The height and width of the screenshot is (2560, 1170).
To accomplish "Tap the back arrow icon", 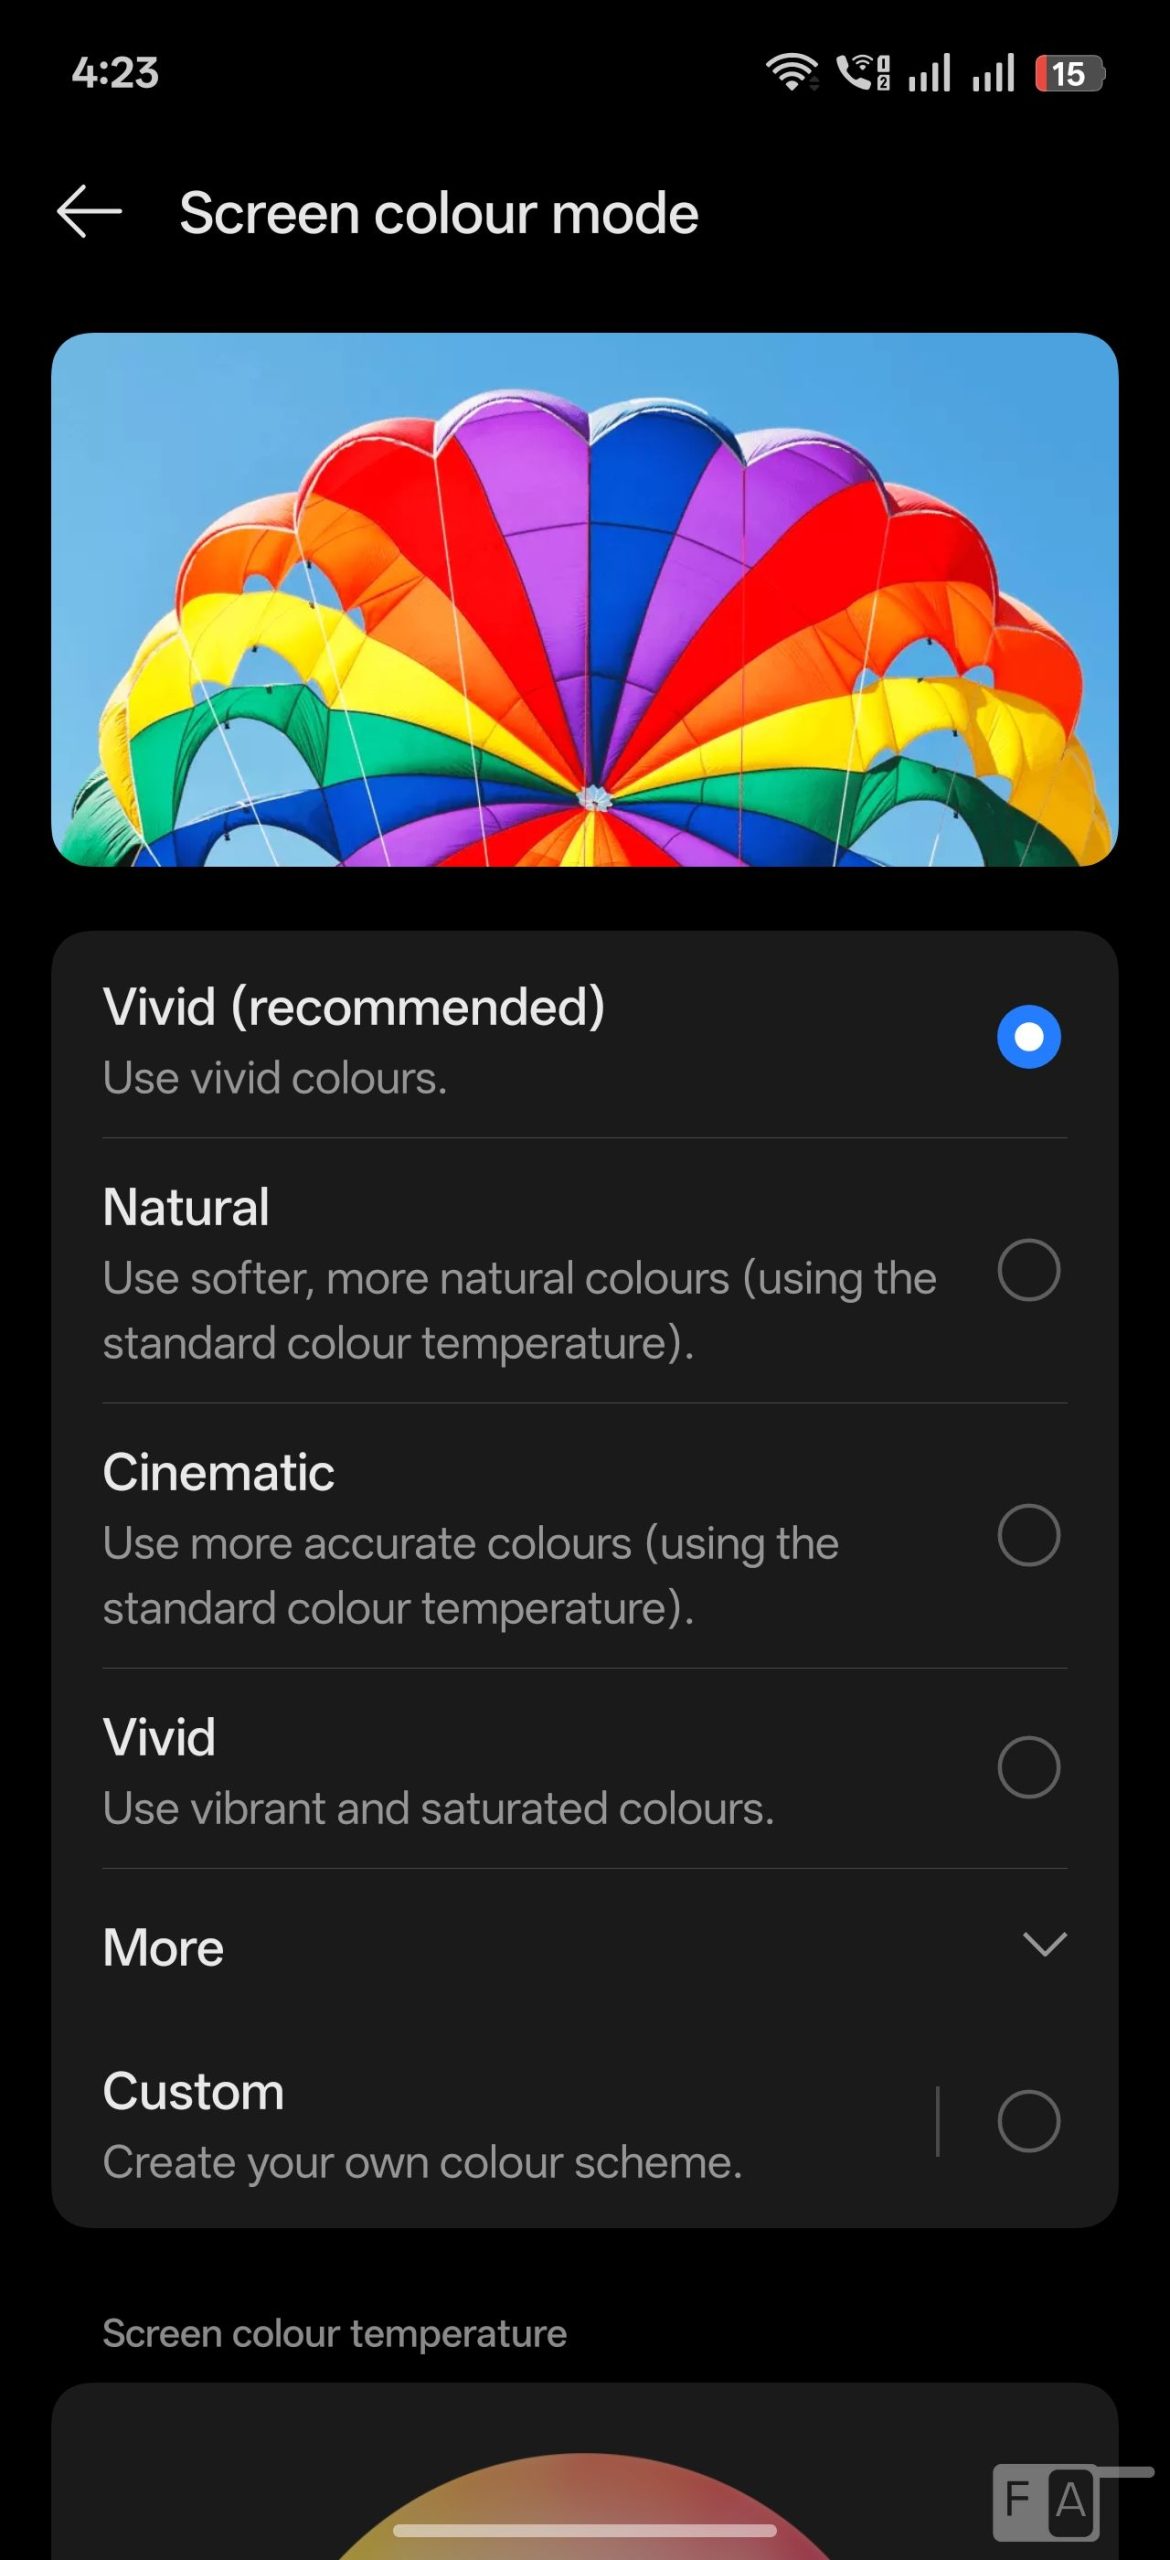I will tap(89, 212).
